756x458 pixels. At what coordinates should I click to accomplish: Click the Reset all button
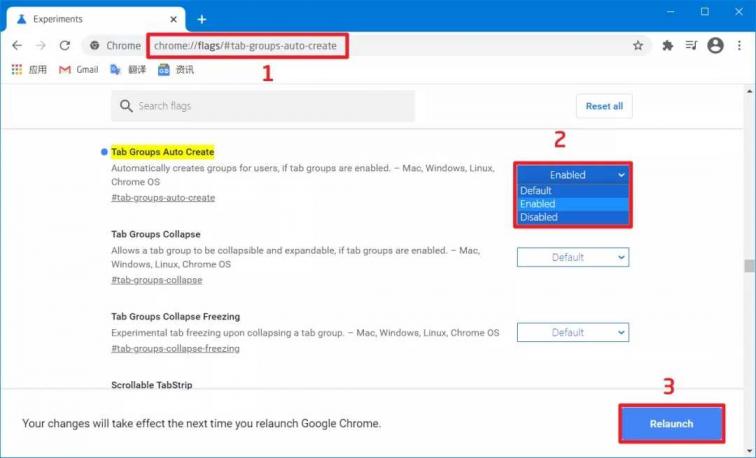point(604,106)
